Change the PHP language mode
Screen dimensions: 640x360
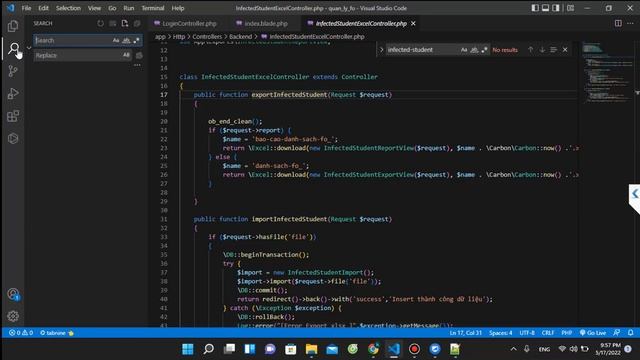tap(567, 333)
